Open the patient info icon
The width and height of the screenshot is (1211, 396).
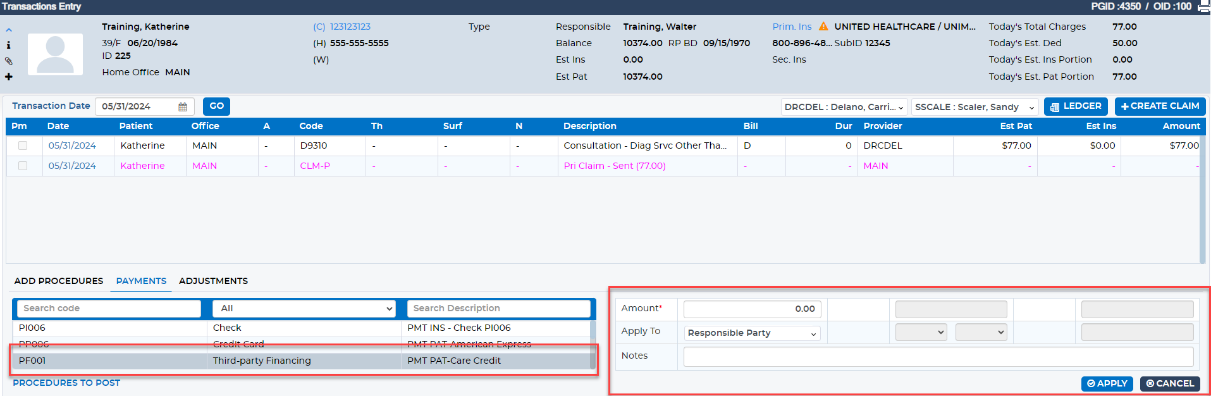[9, 45]
